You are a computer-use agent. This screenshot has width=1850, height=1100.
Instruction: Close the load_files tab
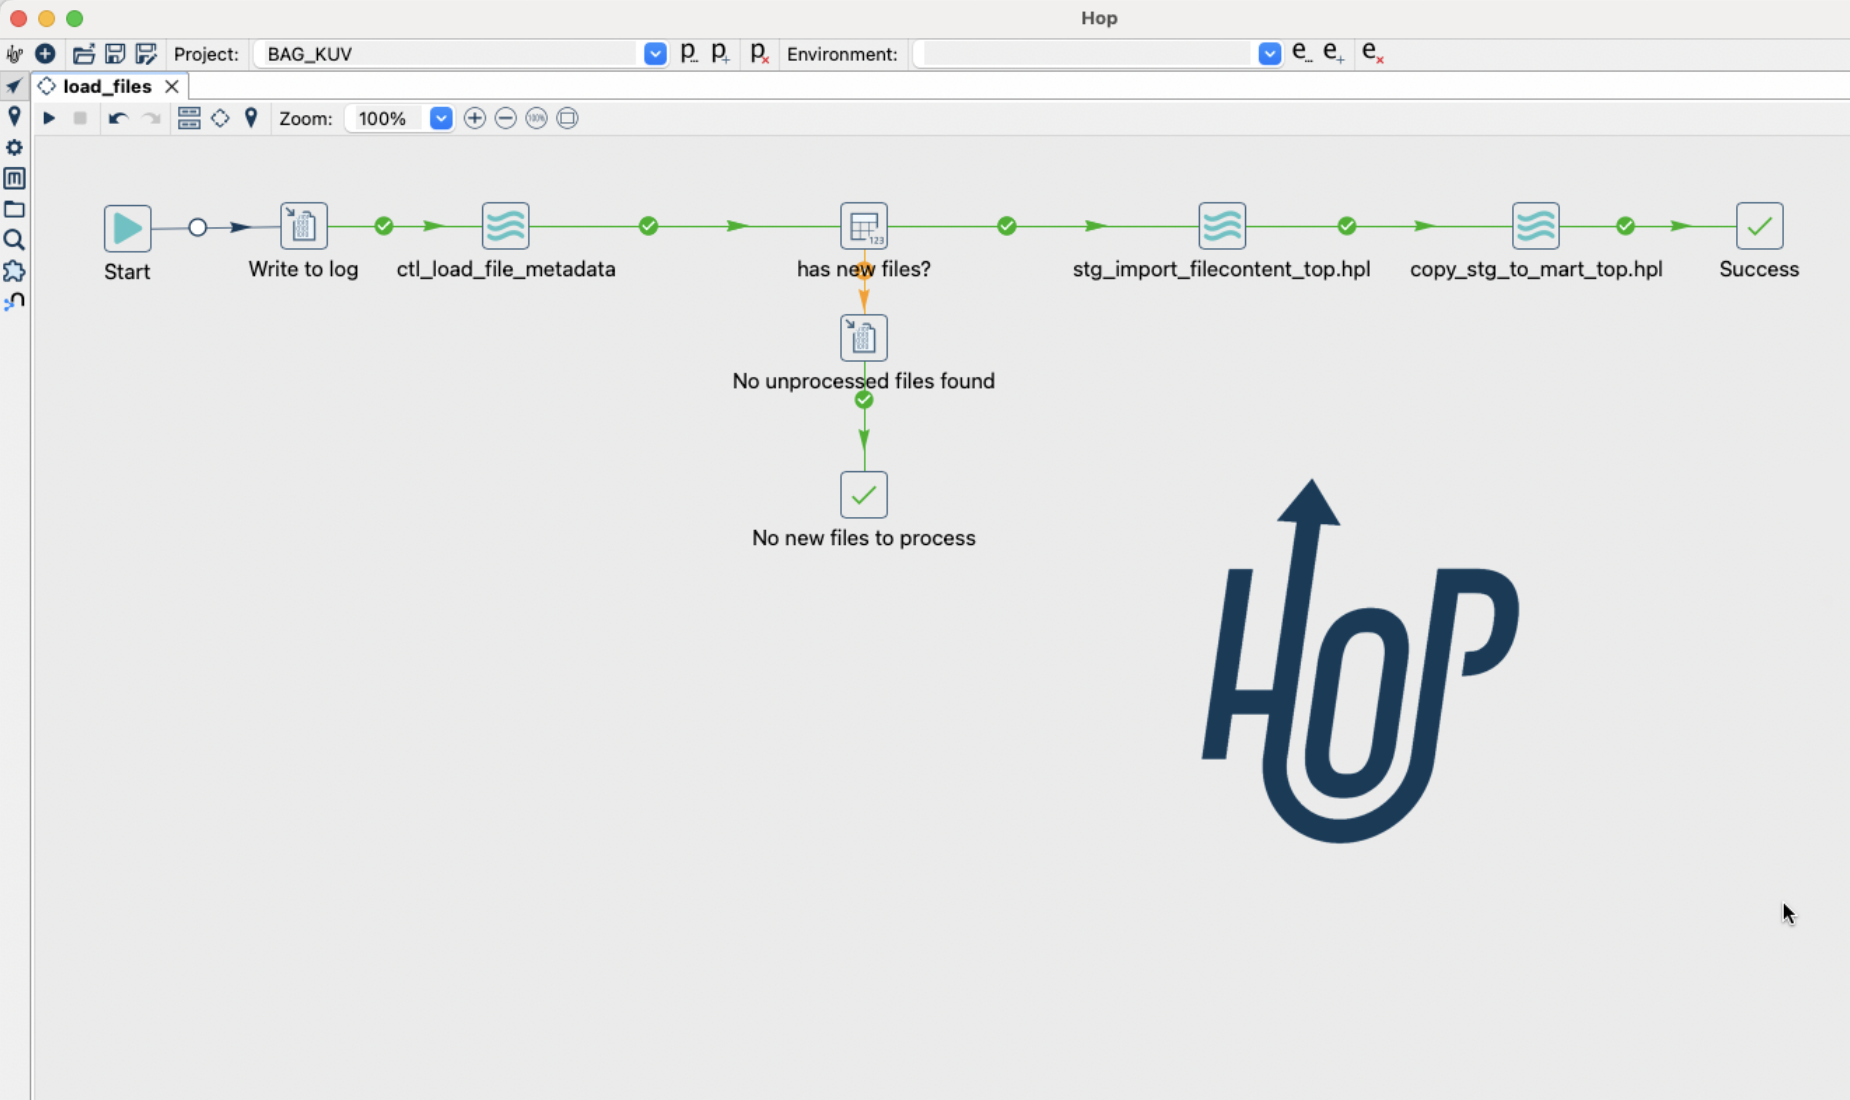coord(172,86)
